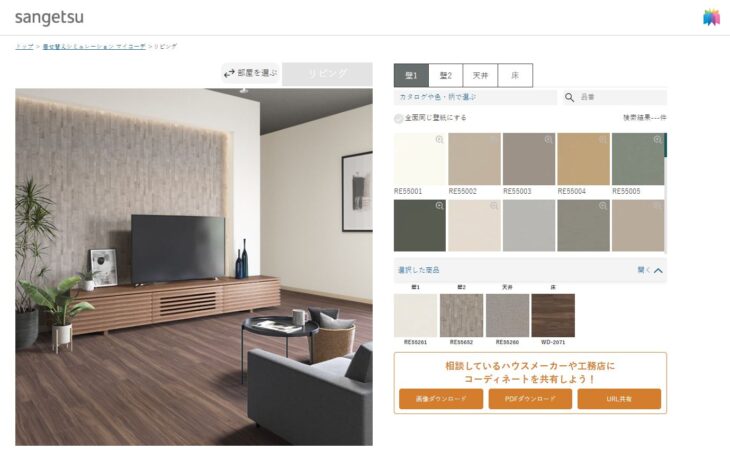Switch to the 壁2 tab
Viewport: 730px width, 450px height.
tap(446, 75)
